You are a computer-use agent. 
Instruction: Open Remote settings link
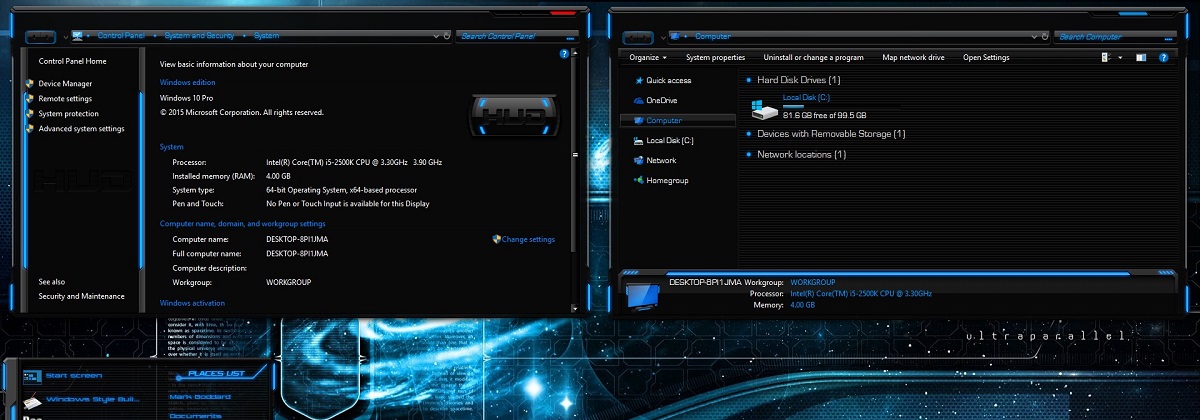pyautogui.click(x=65, y=99)
